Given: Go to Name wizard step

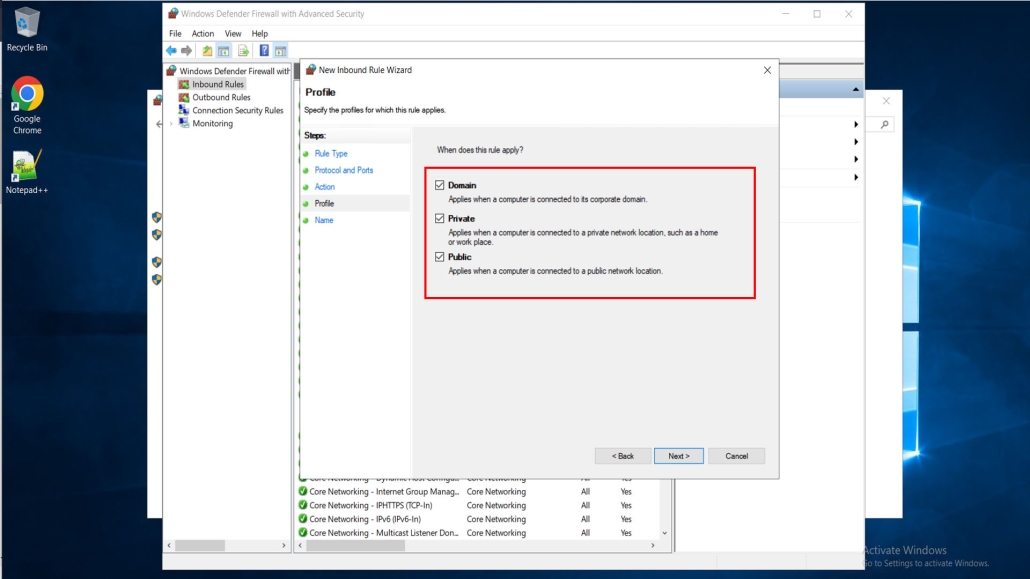Looking at the screenshot, I should click(x=324, y=220).
